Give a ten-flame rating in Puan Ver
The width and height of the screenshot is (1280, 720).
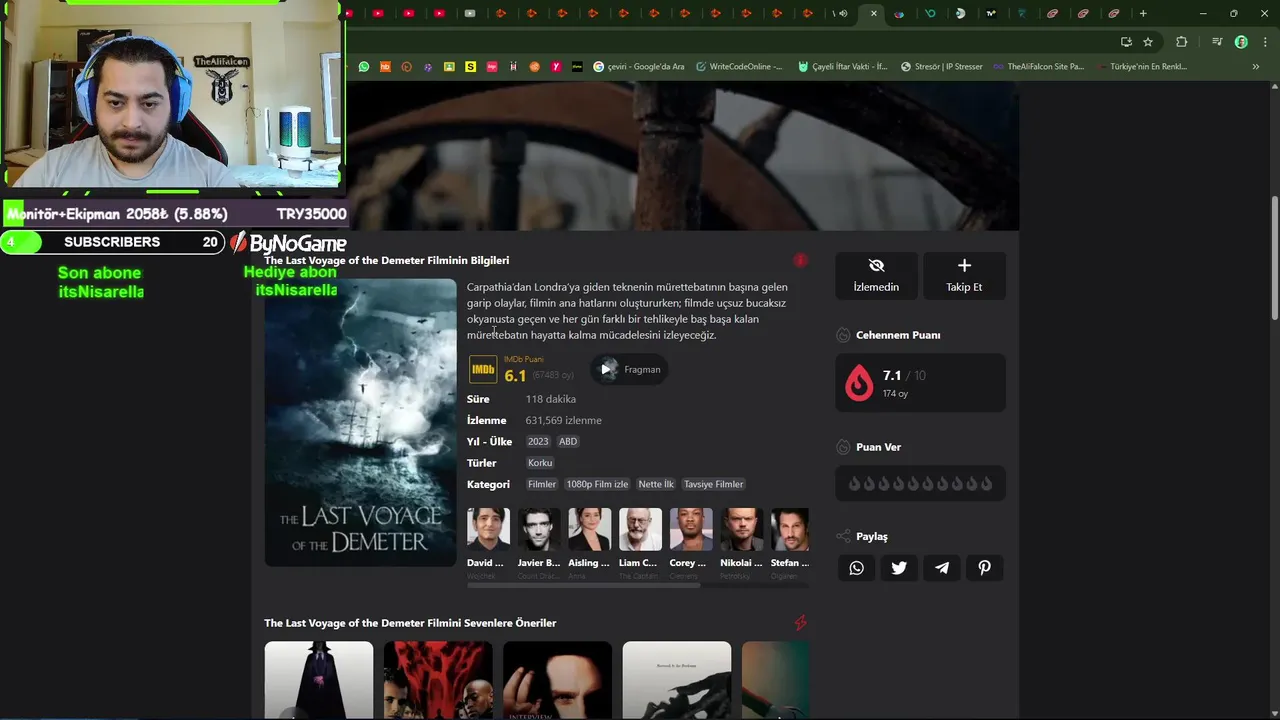pyautogui.click(x=987, y=484)
